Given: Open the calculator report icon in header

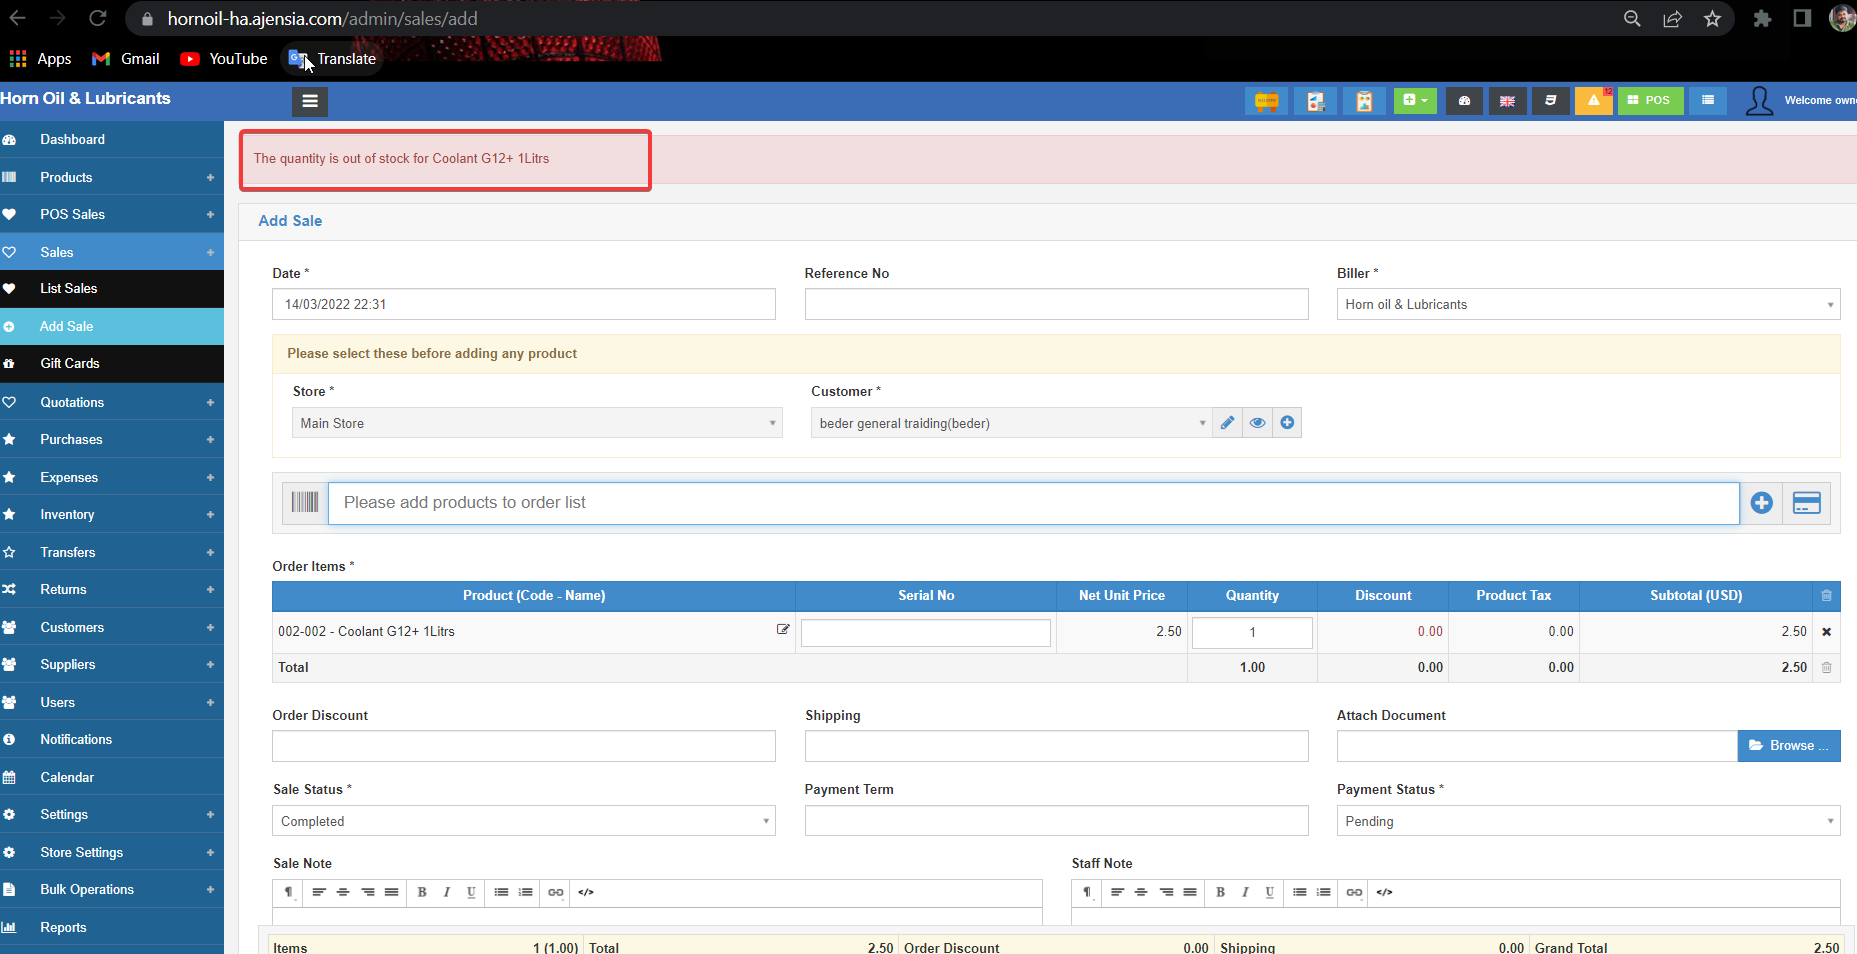Looking at the screenshot, I should point(1315,101).
